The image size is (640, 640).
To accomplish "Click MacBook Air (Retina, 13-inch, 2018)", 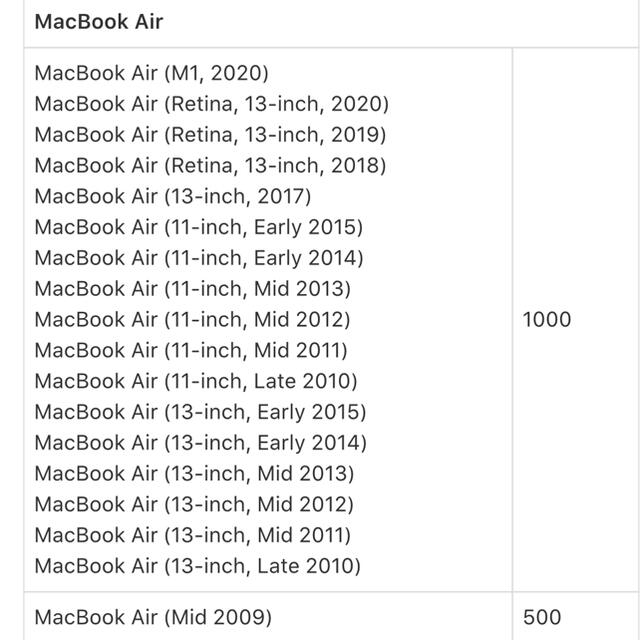I will click(210, 166).
